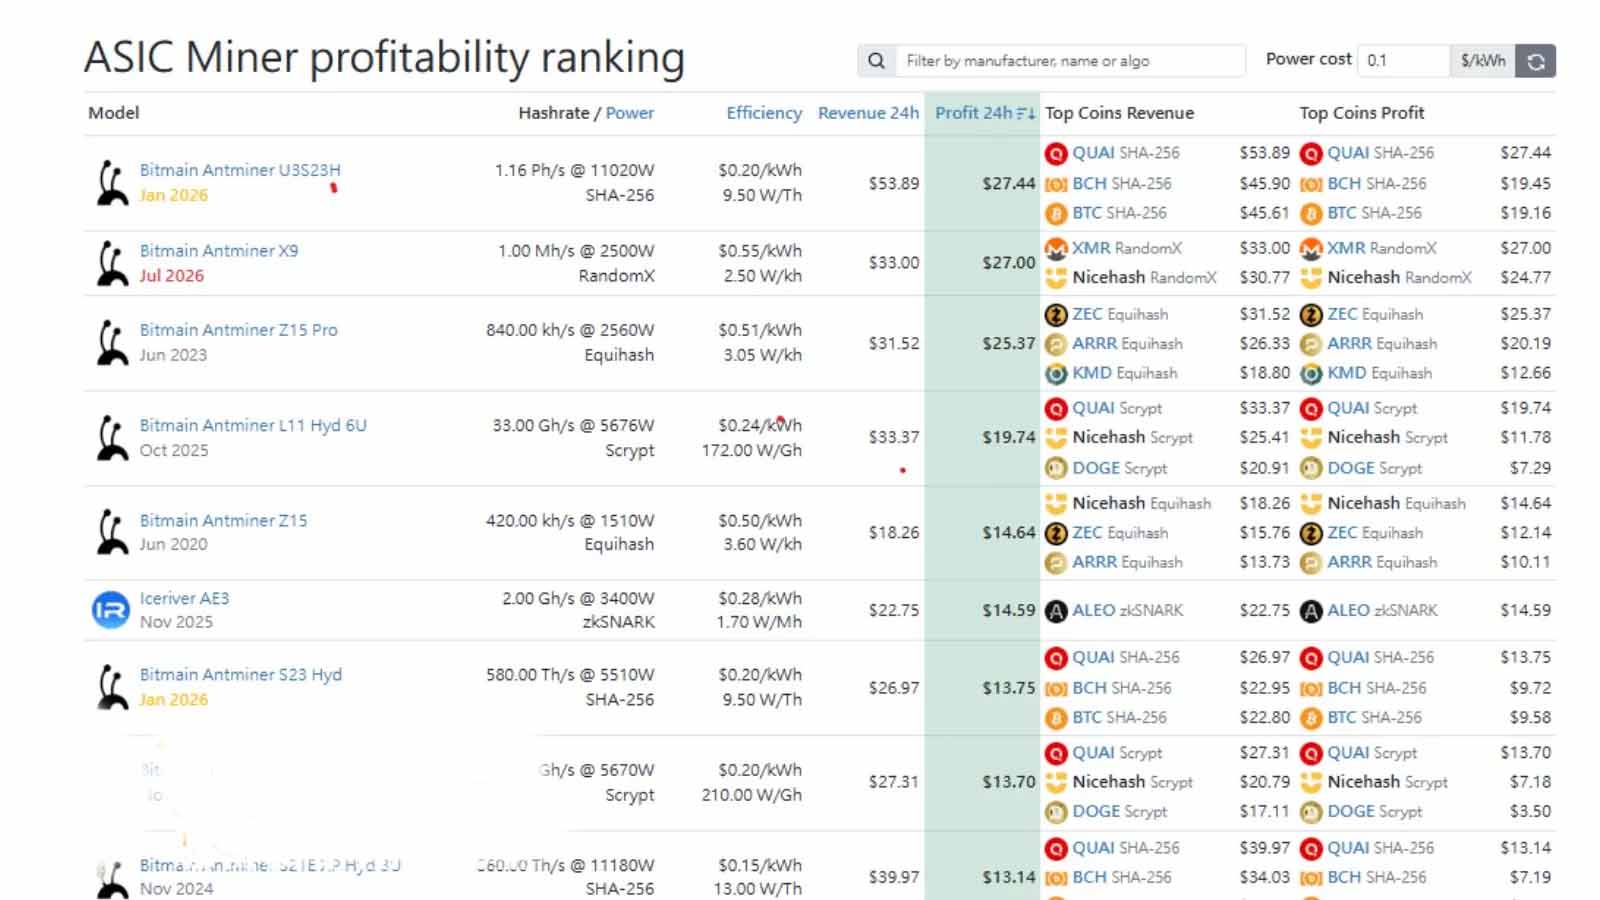Open the Bitmain Antminer S23 Hyd link

coord(241,675)
